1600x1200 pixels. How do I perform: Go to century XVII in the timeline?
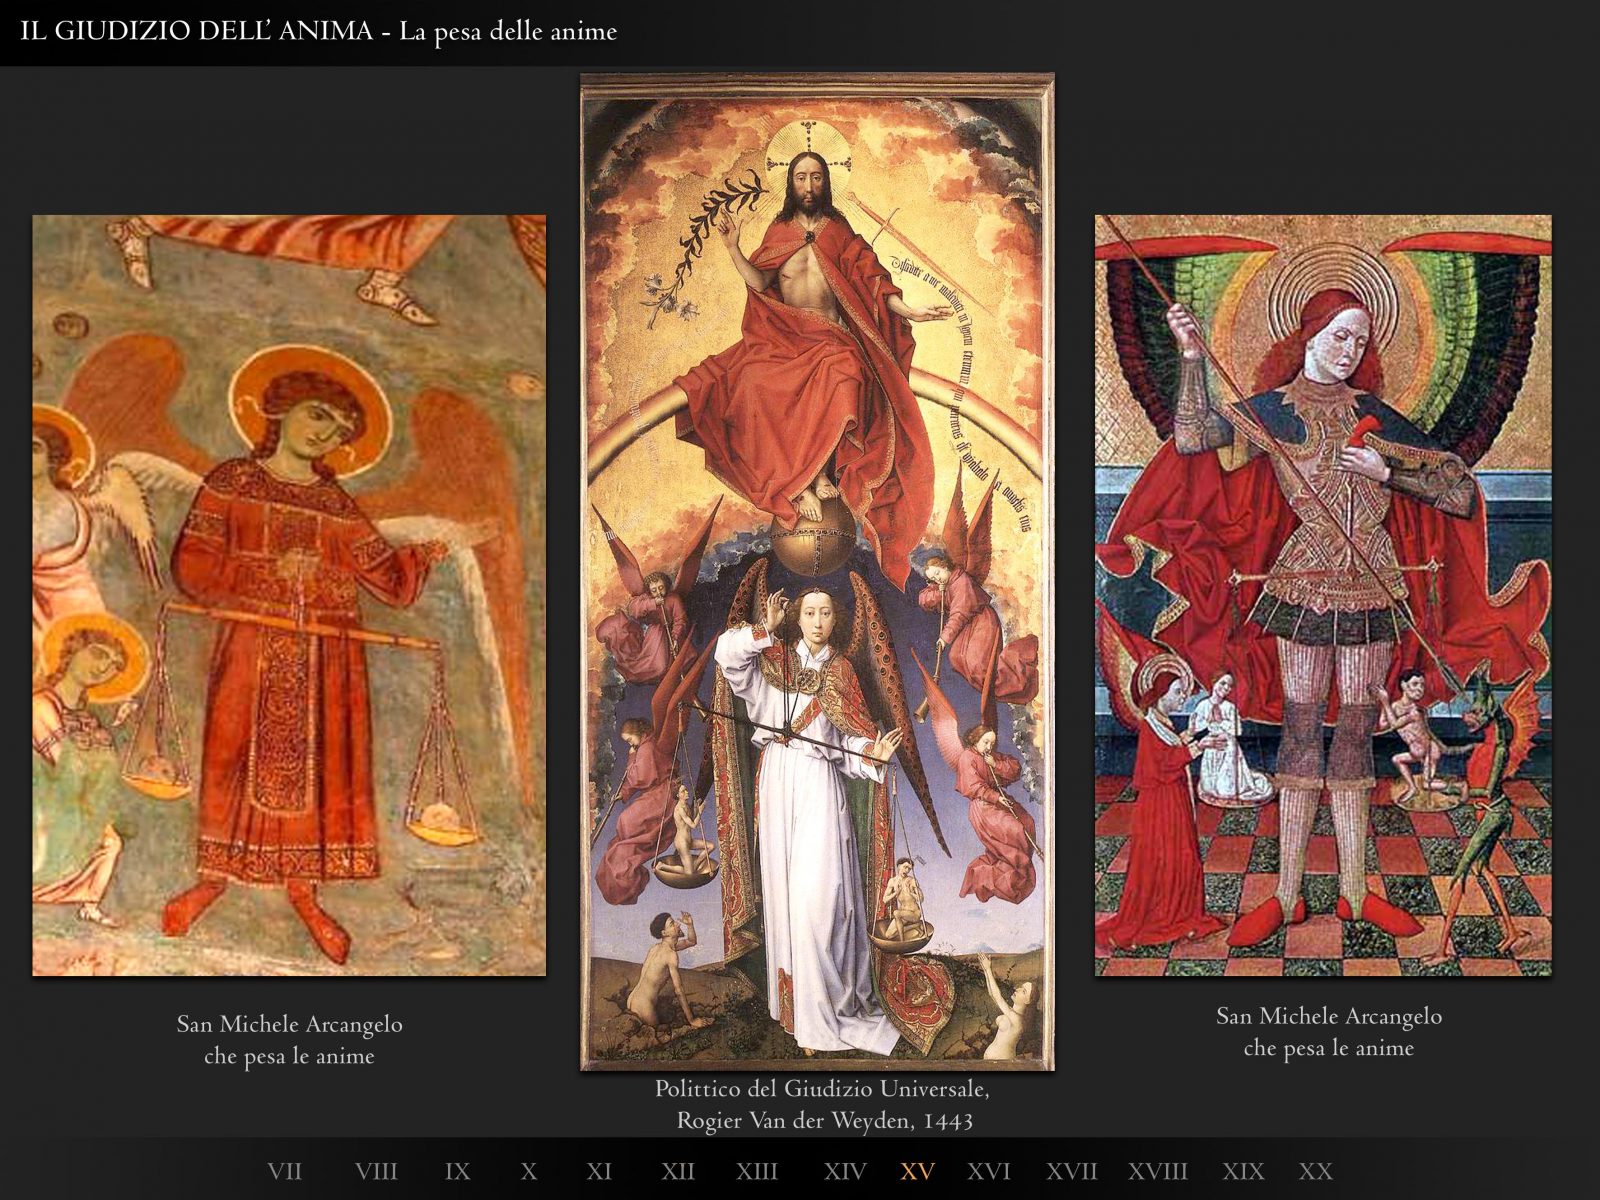coord(1072,1171)
